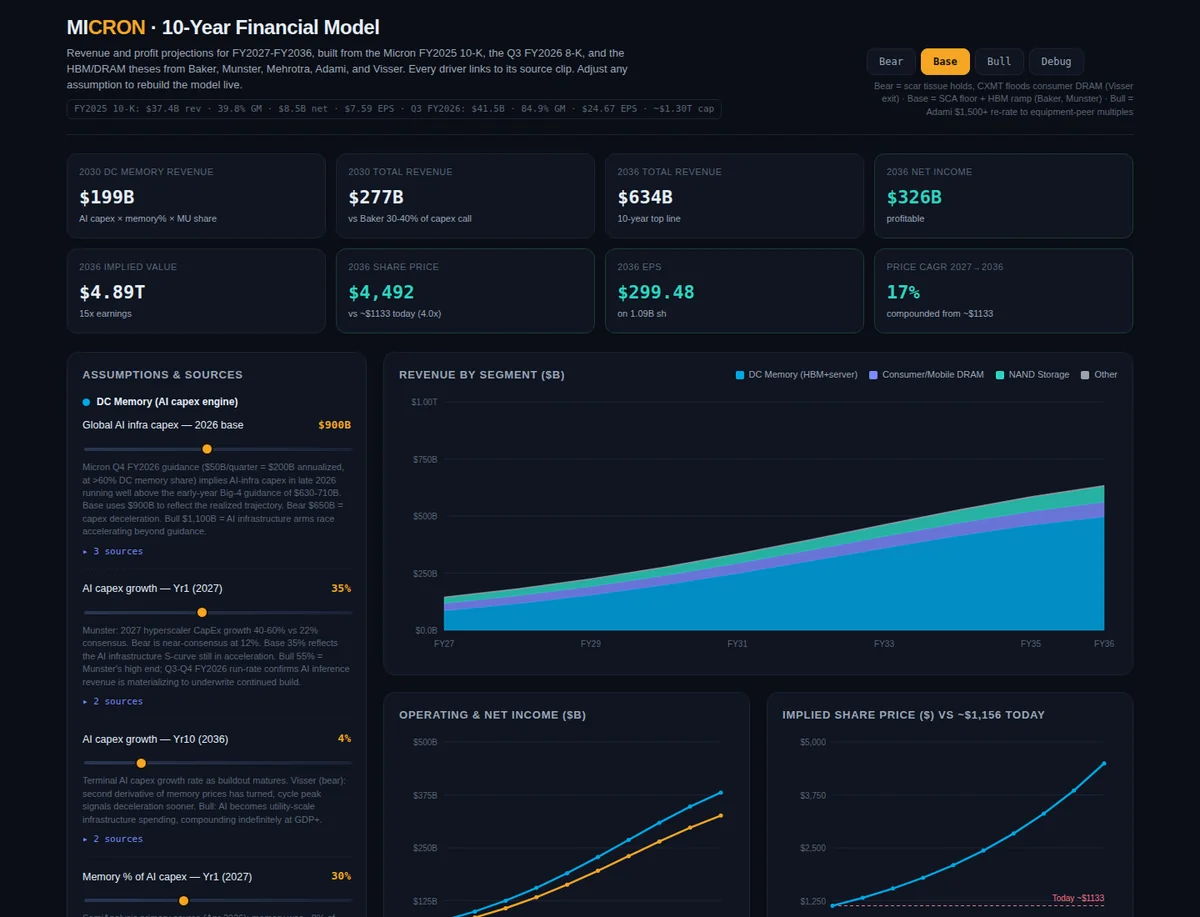1200x917 pixels.
Task: Expand 3 sources under AI infra capex
Action: pyautogui.click(x=113, y=551)
